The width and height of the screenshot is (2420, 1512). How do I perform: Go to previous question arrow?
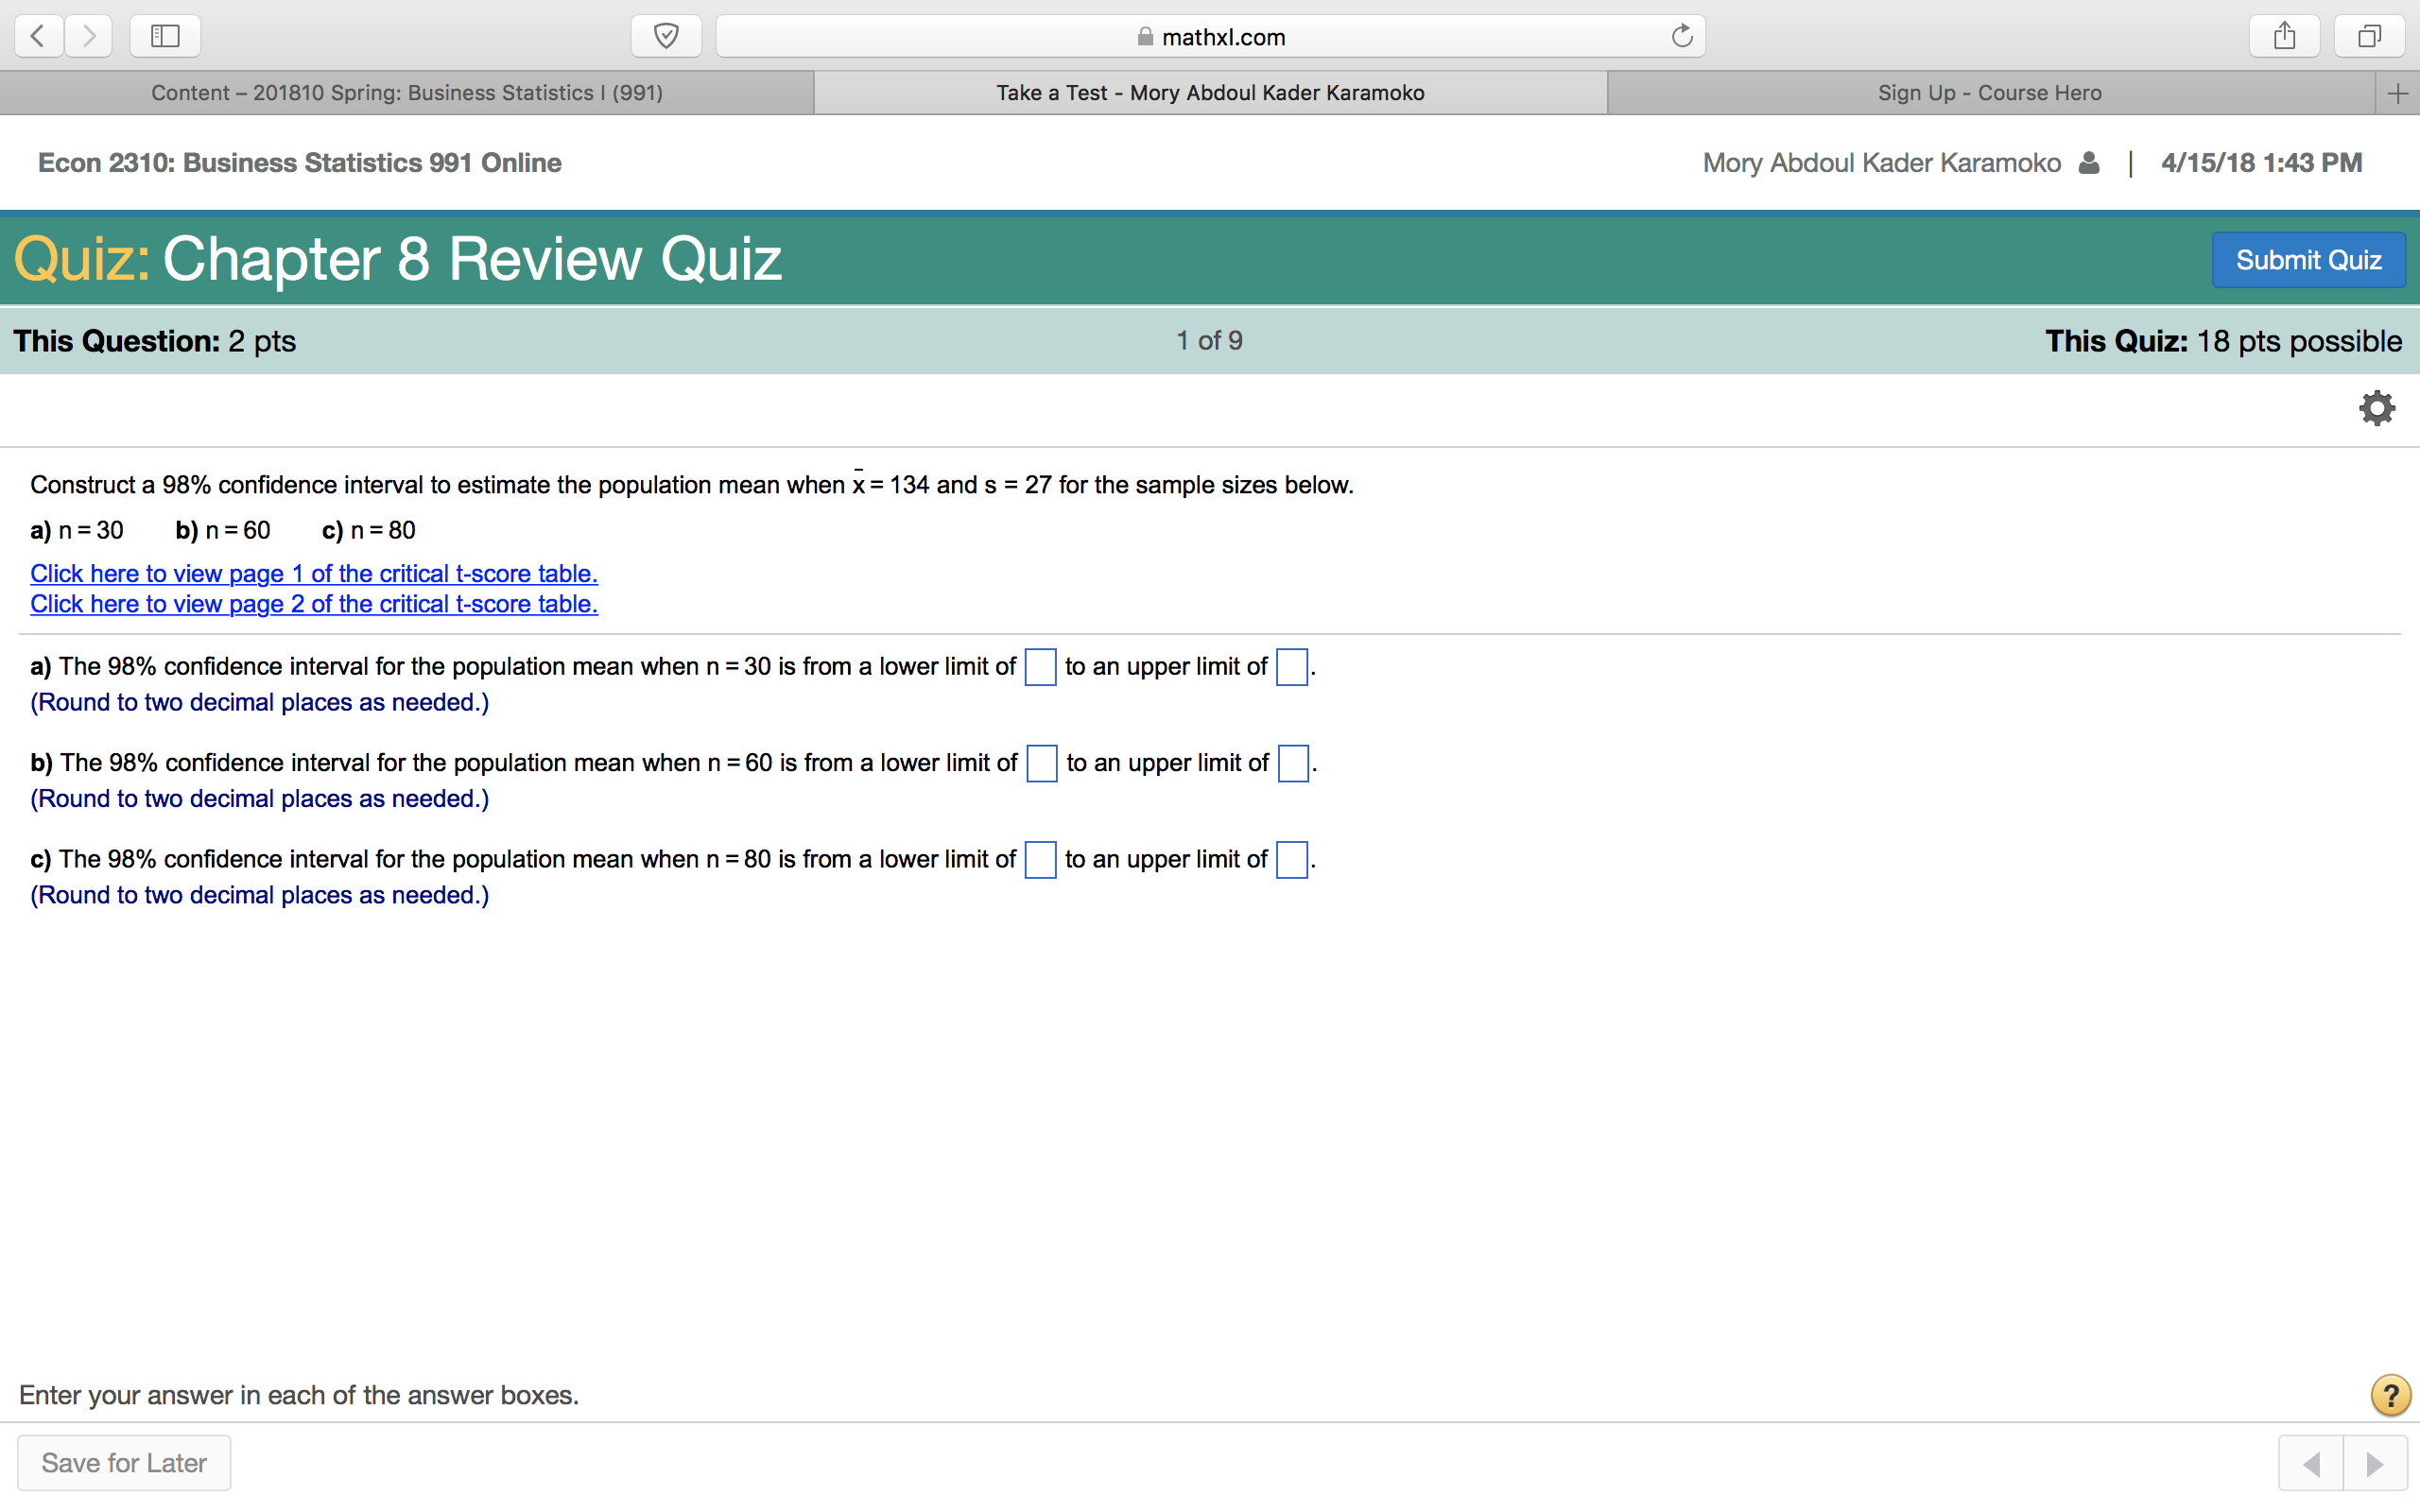pyautogui.click(x=2311, y=1464)
